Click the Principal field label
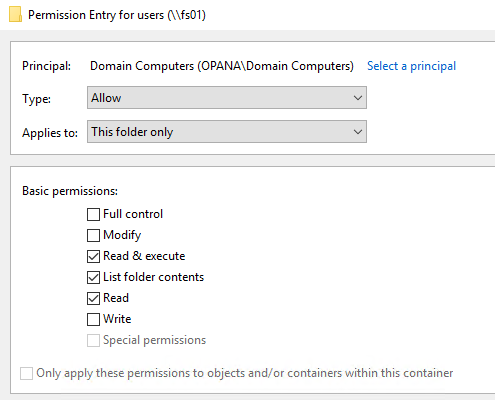Screen dimensions: 495x400 [47, 66]
